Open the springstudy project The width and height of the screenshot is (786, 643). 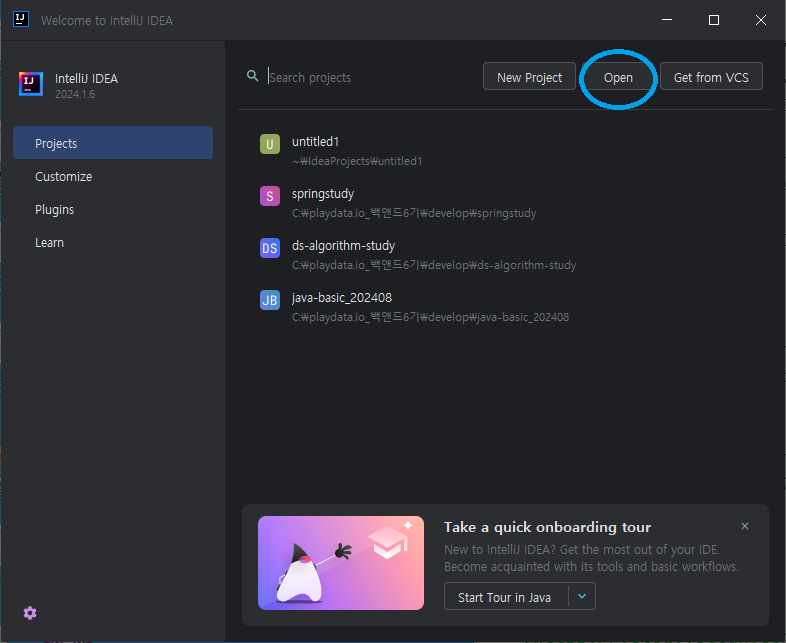click(x=505, y=203)
